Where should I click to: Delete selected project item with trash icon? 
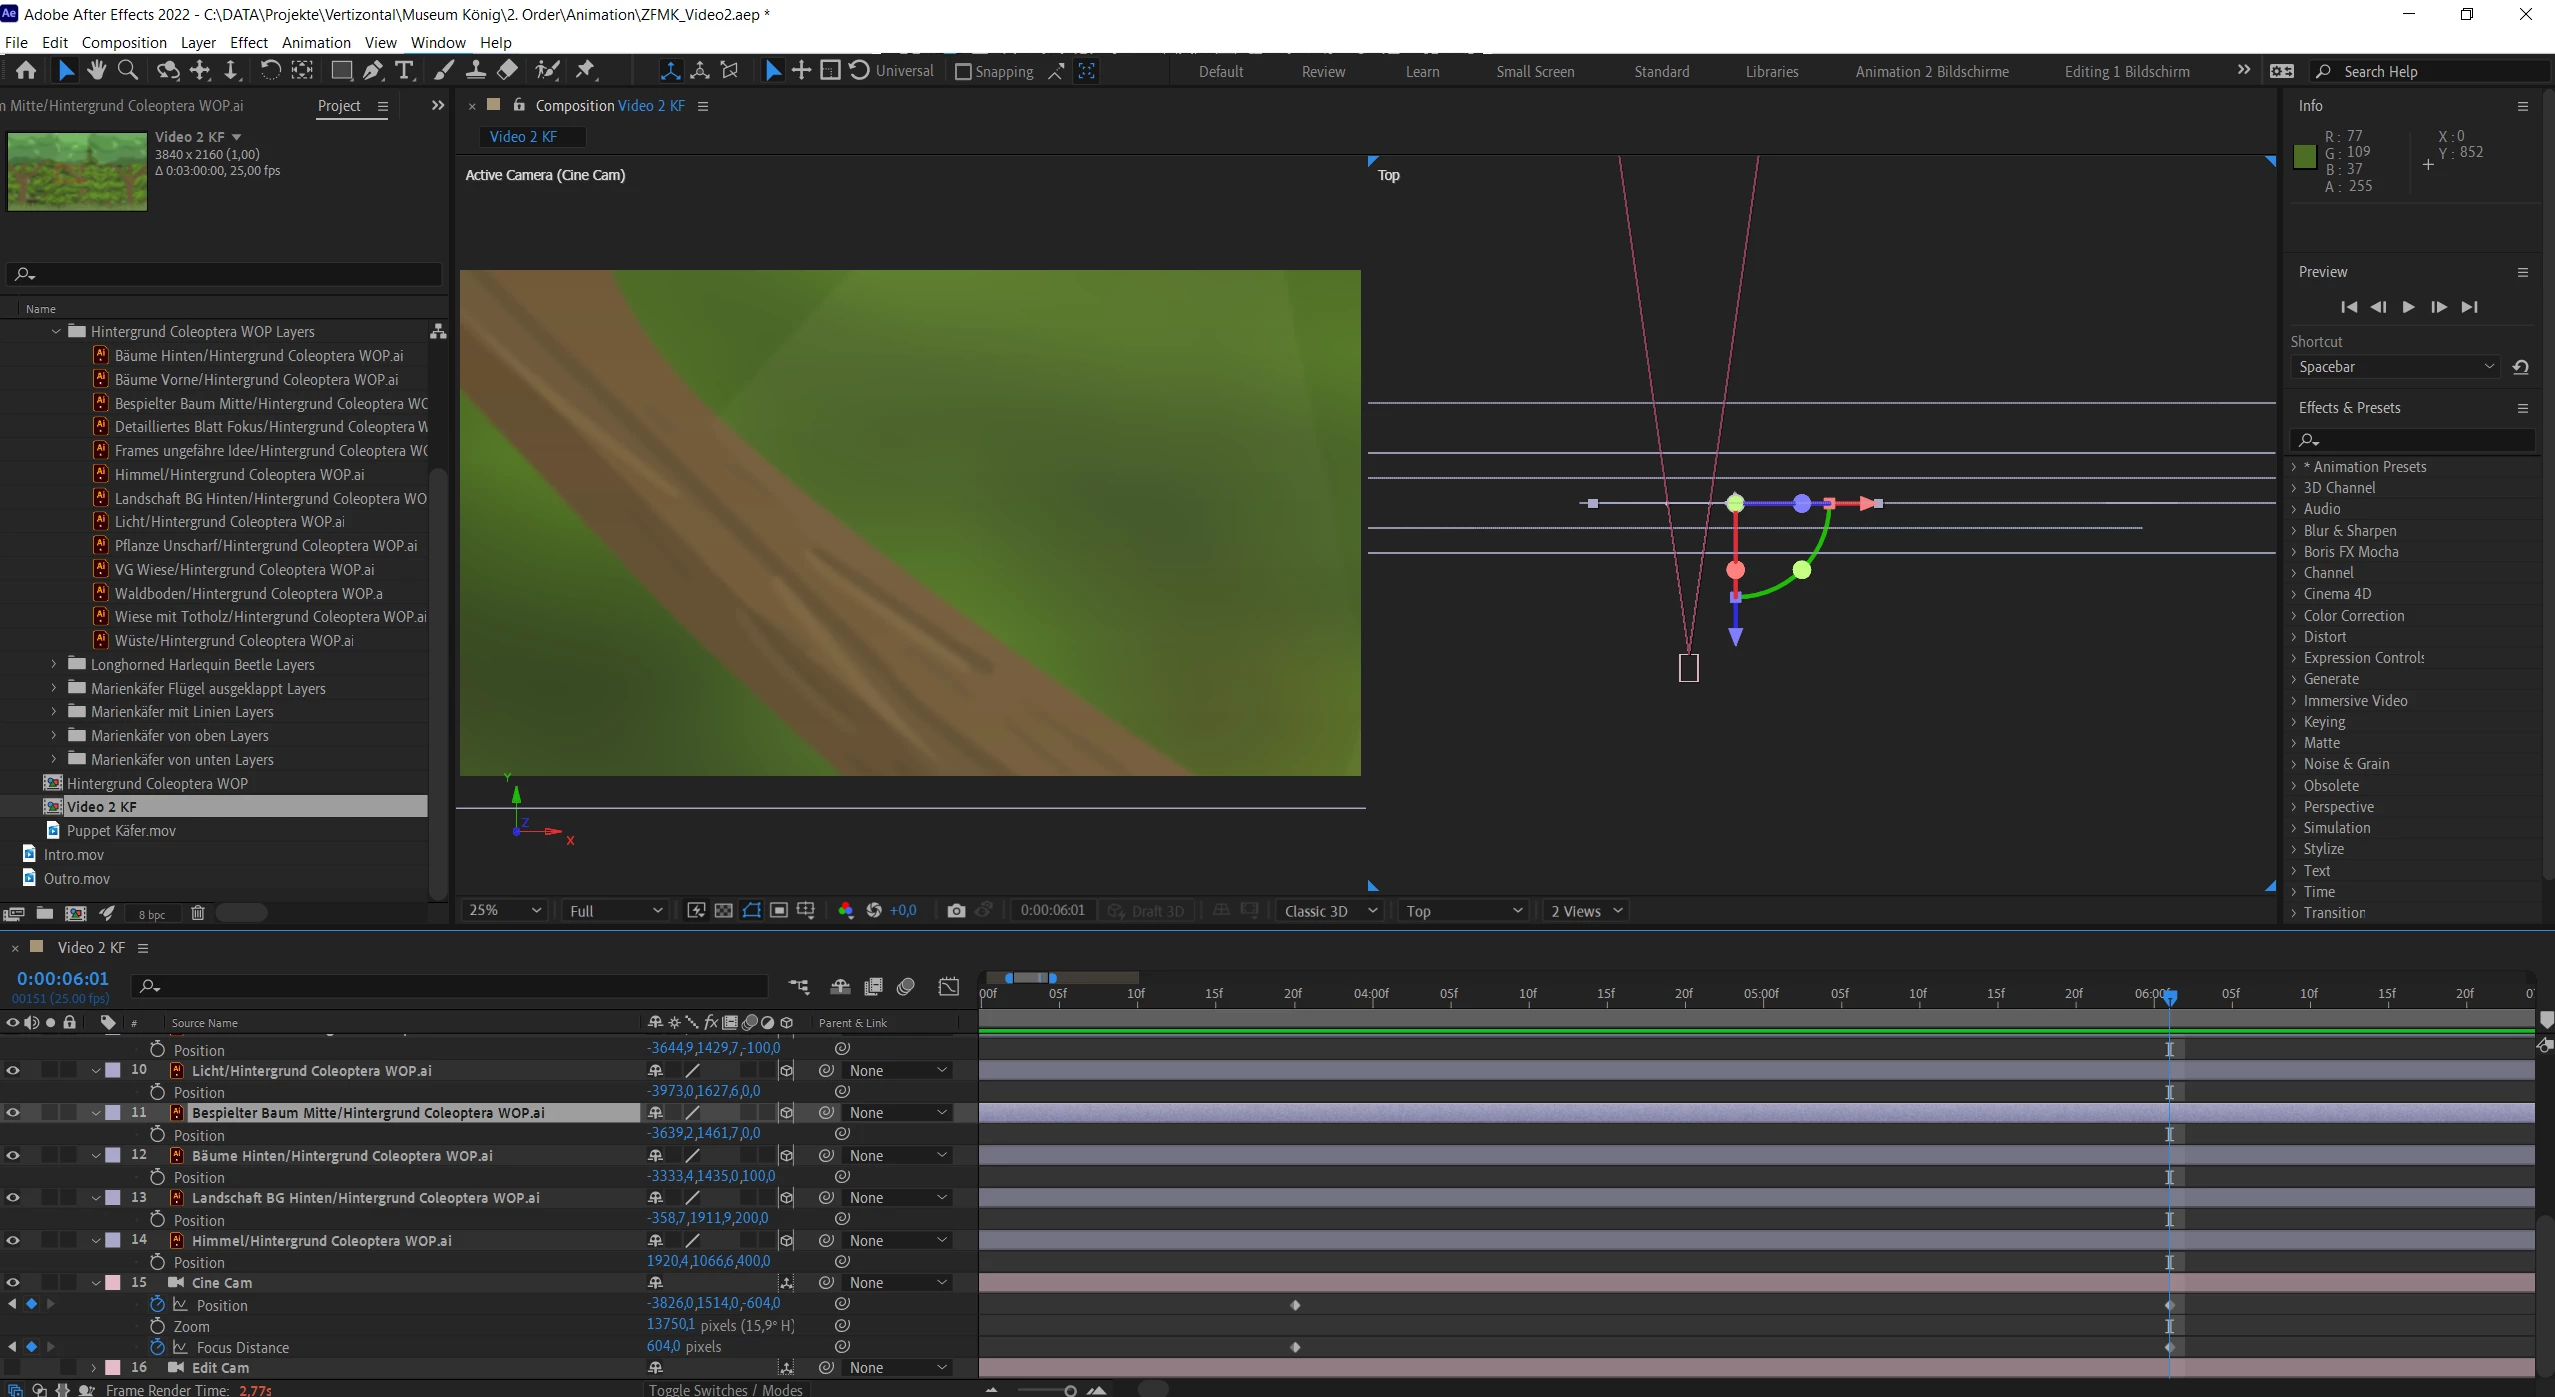point(198,913)
